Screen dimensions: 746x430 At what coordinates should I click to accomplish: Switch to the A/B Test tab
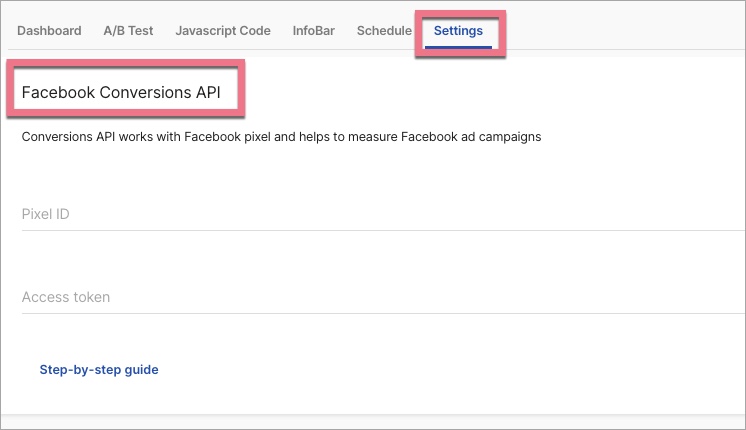128,31
